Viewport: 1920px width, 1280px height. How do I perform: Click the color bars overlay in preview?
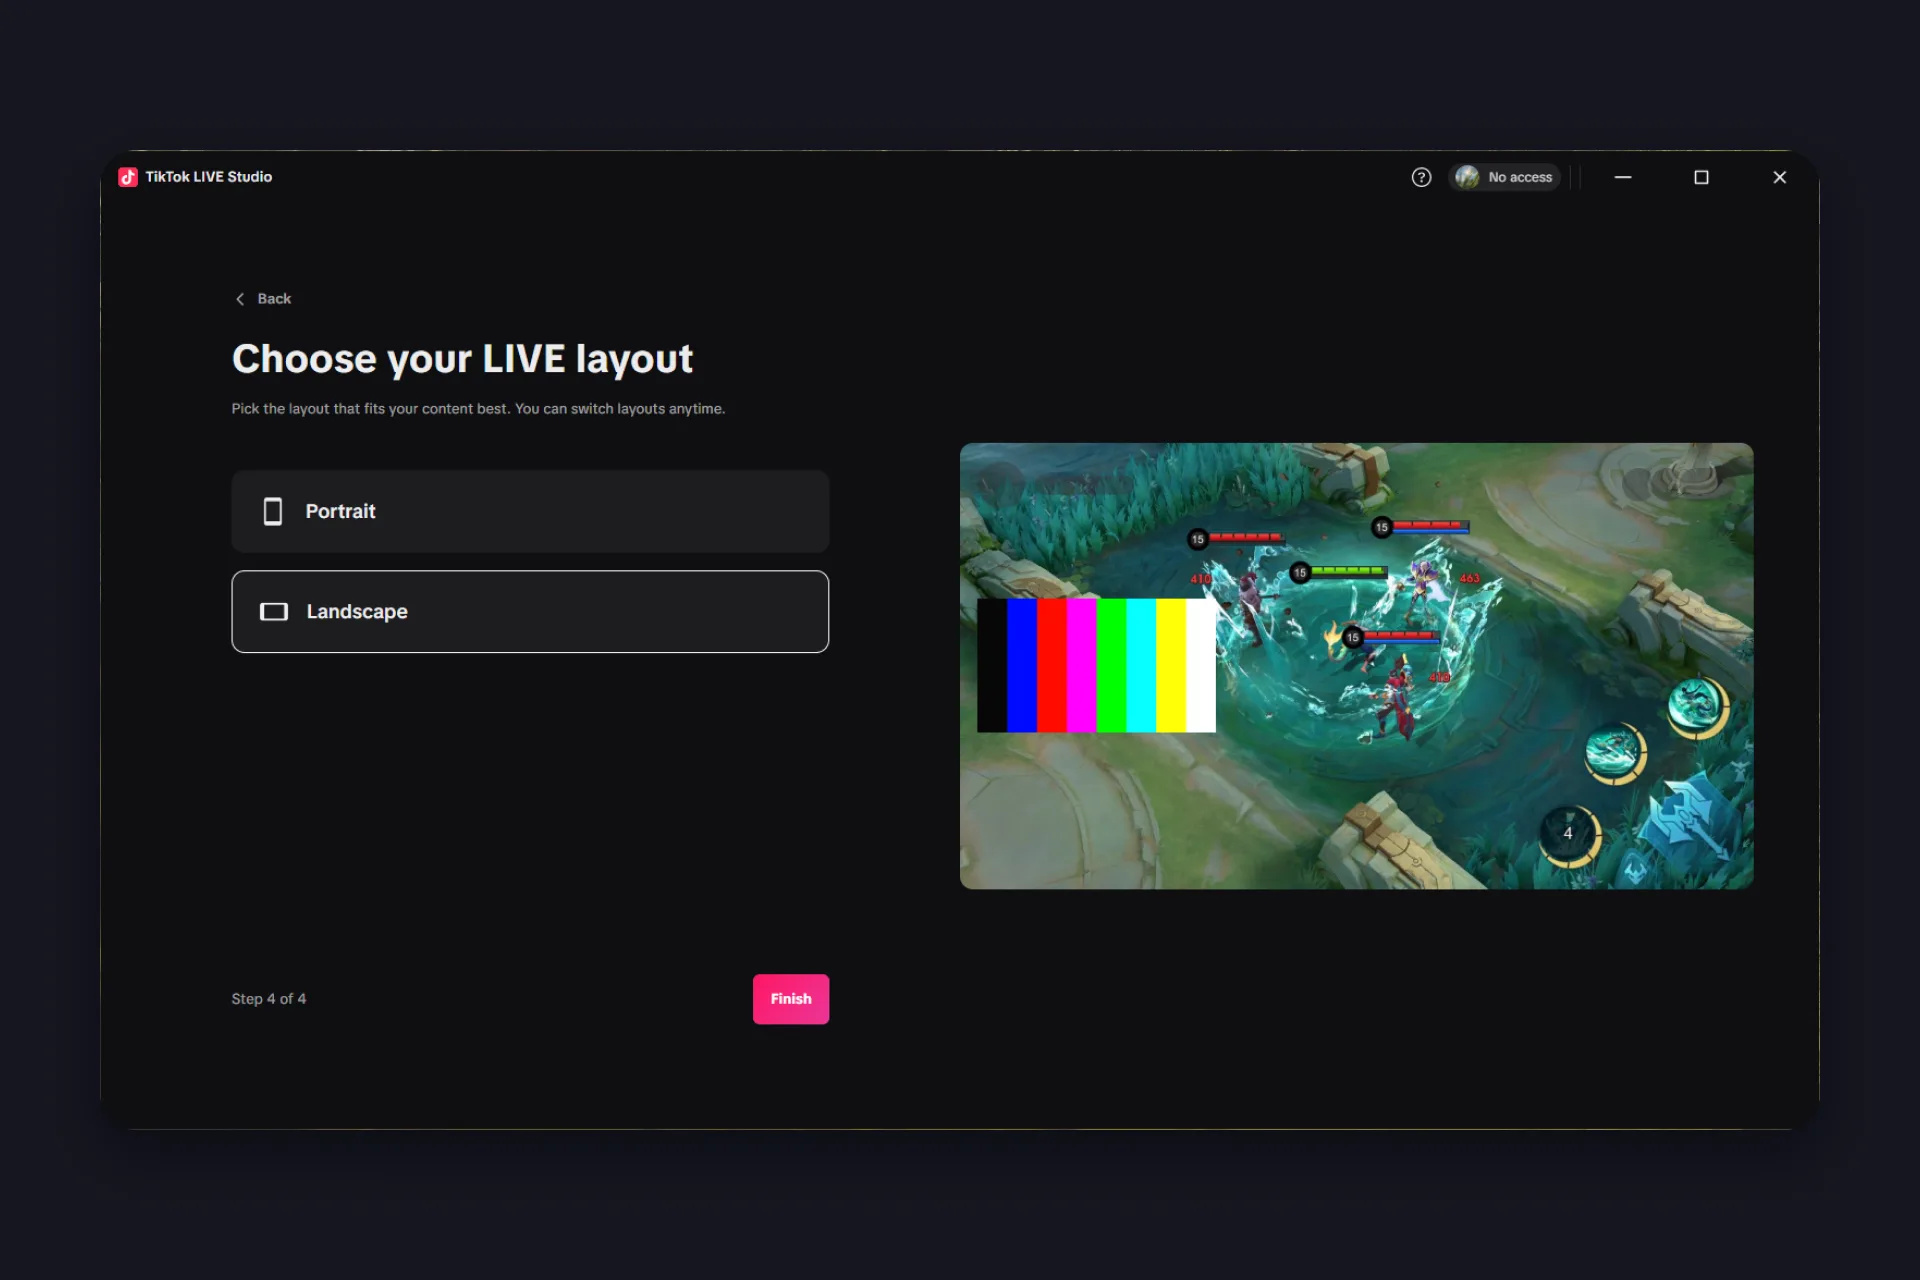(1096, 665)
